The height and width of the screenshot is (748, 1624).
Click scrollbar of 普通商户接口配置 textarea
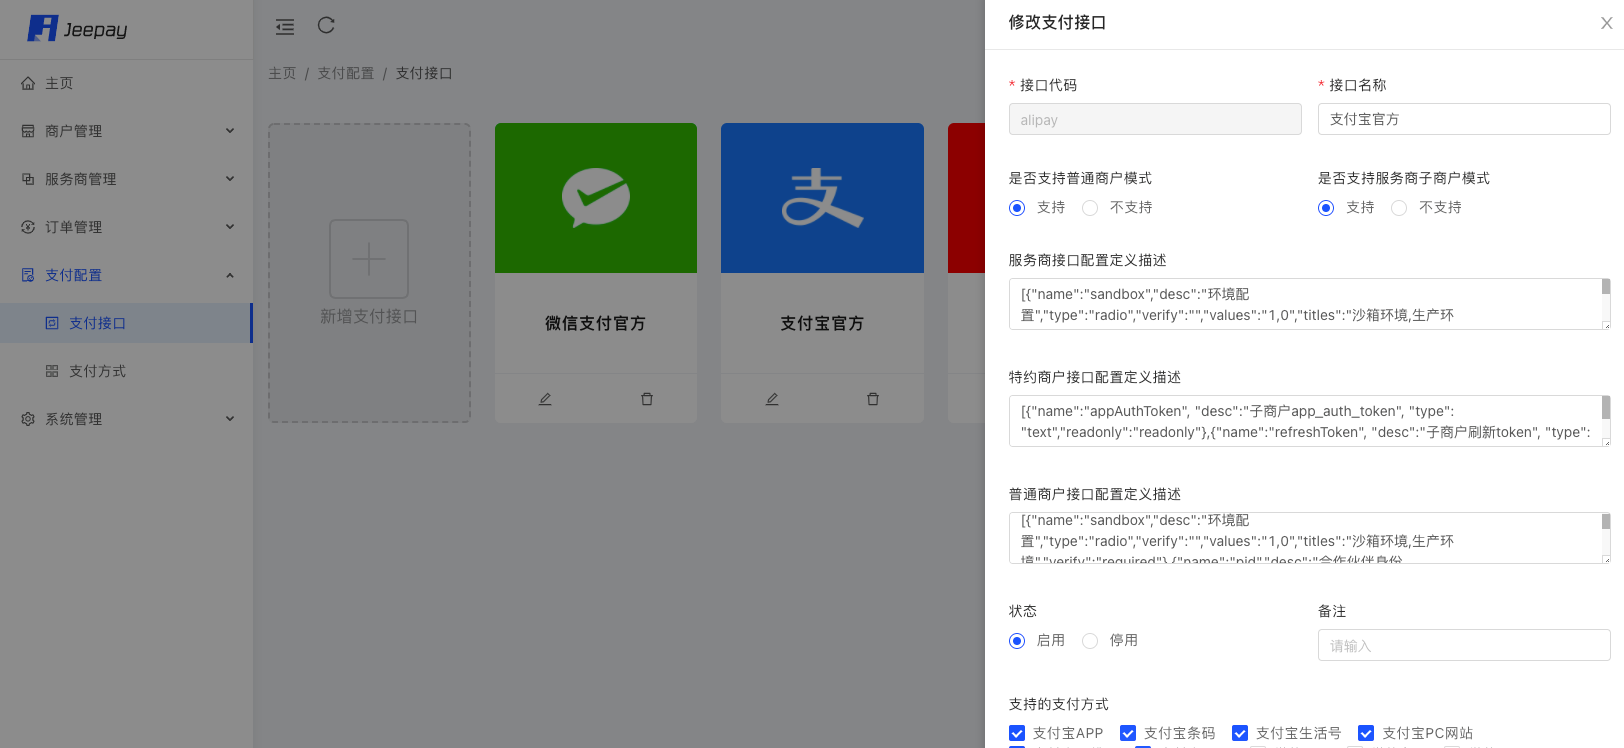[x=1606, y=521]
